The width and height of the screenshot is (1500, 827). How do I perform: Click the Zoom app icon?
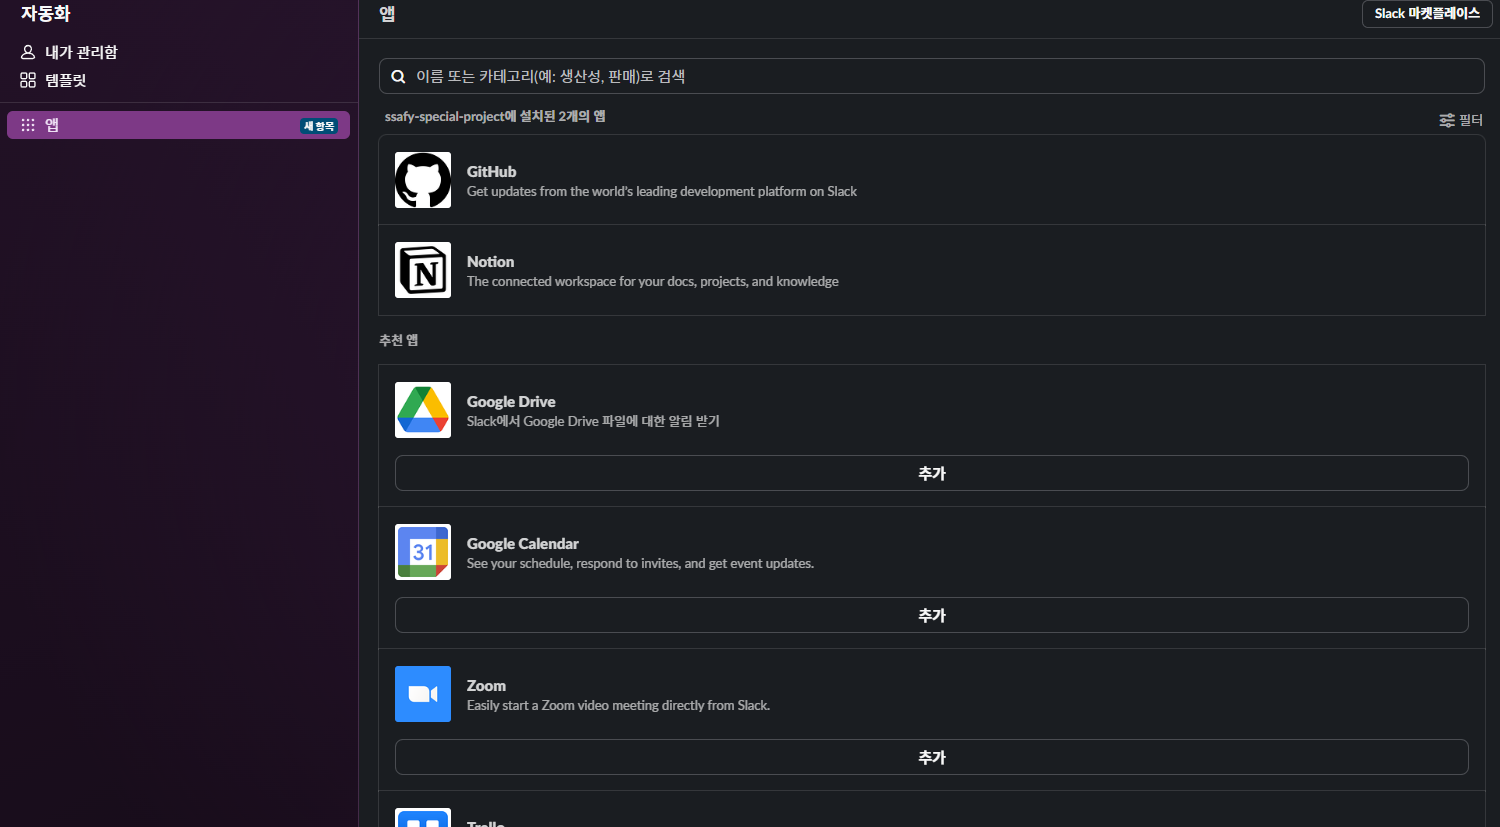point(423,694)
